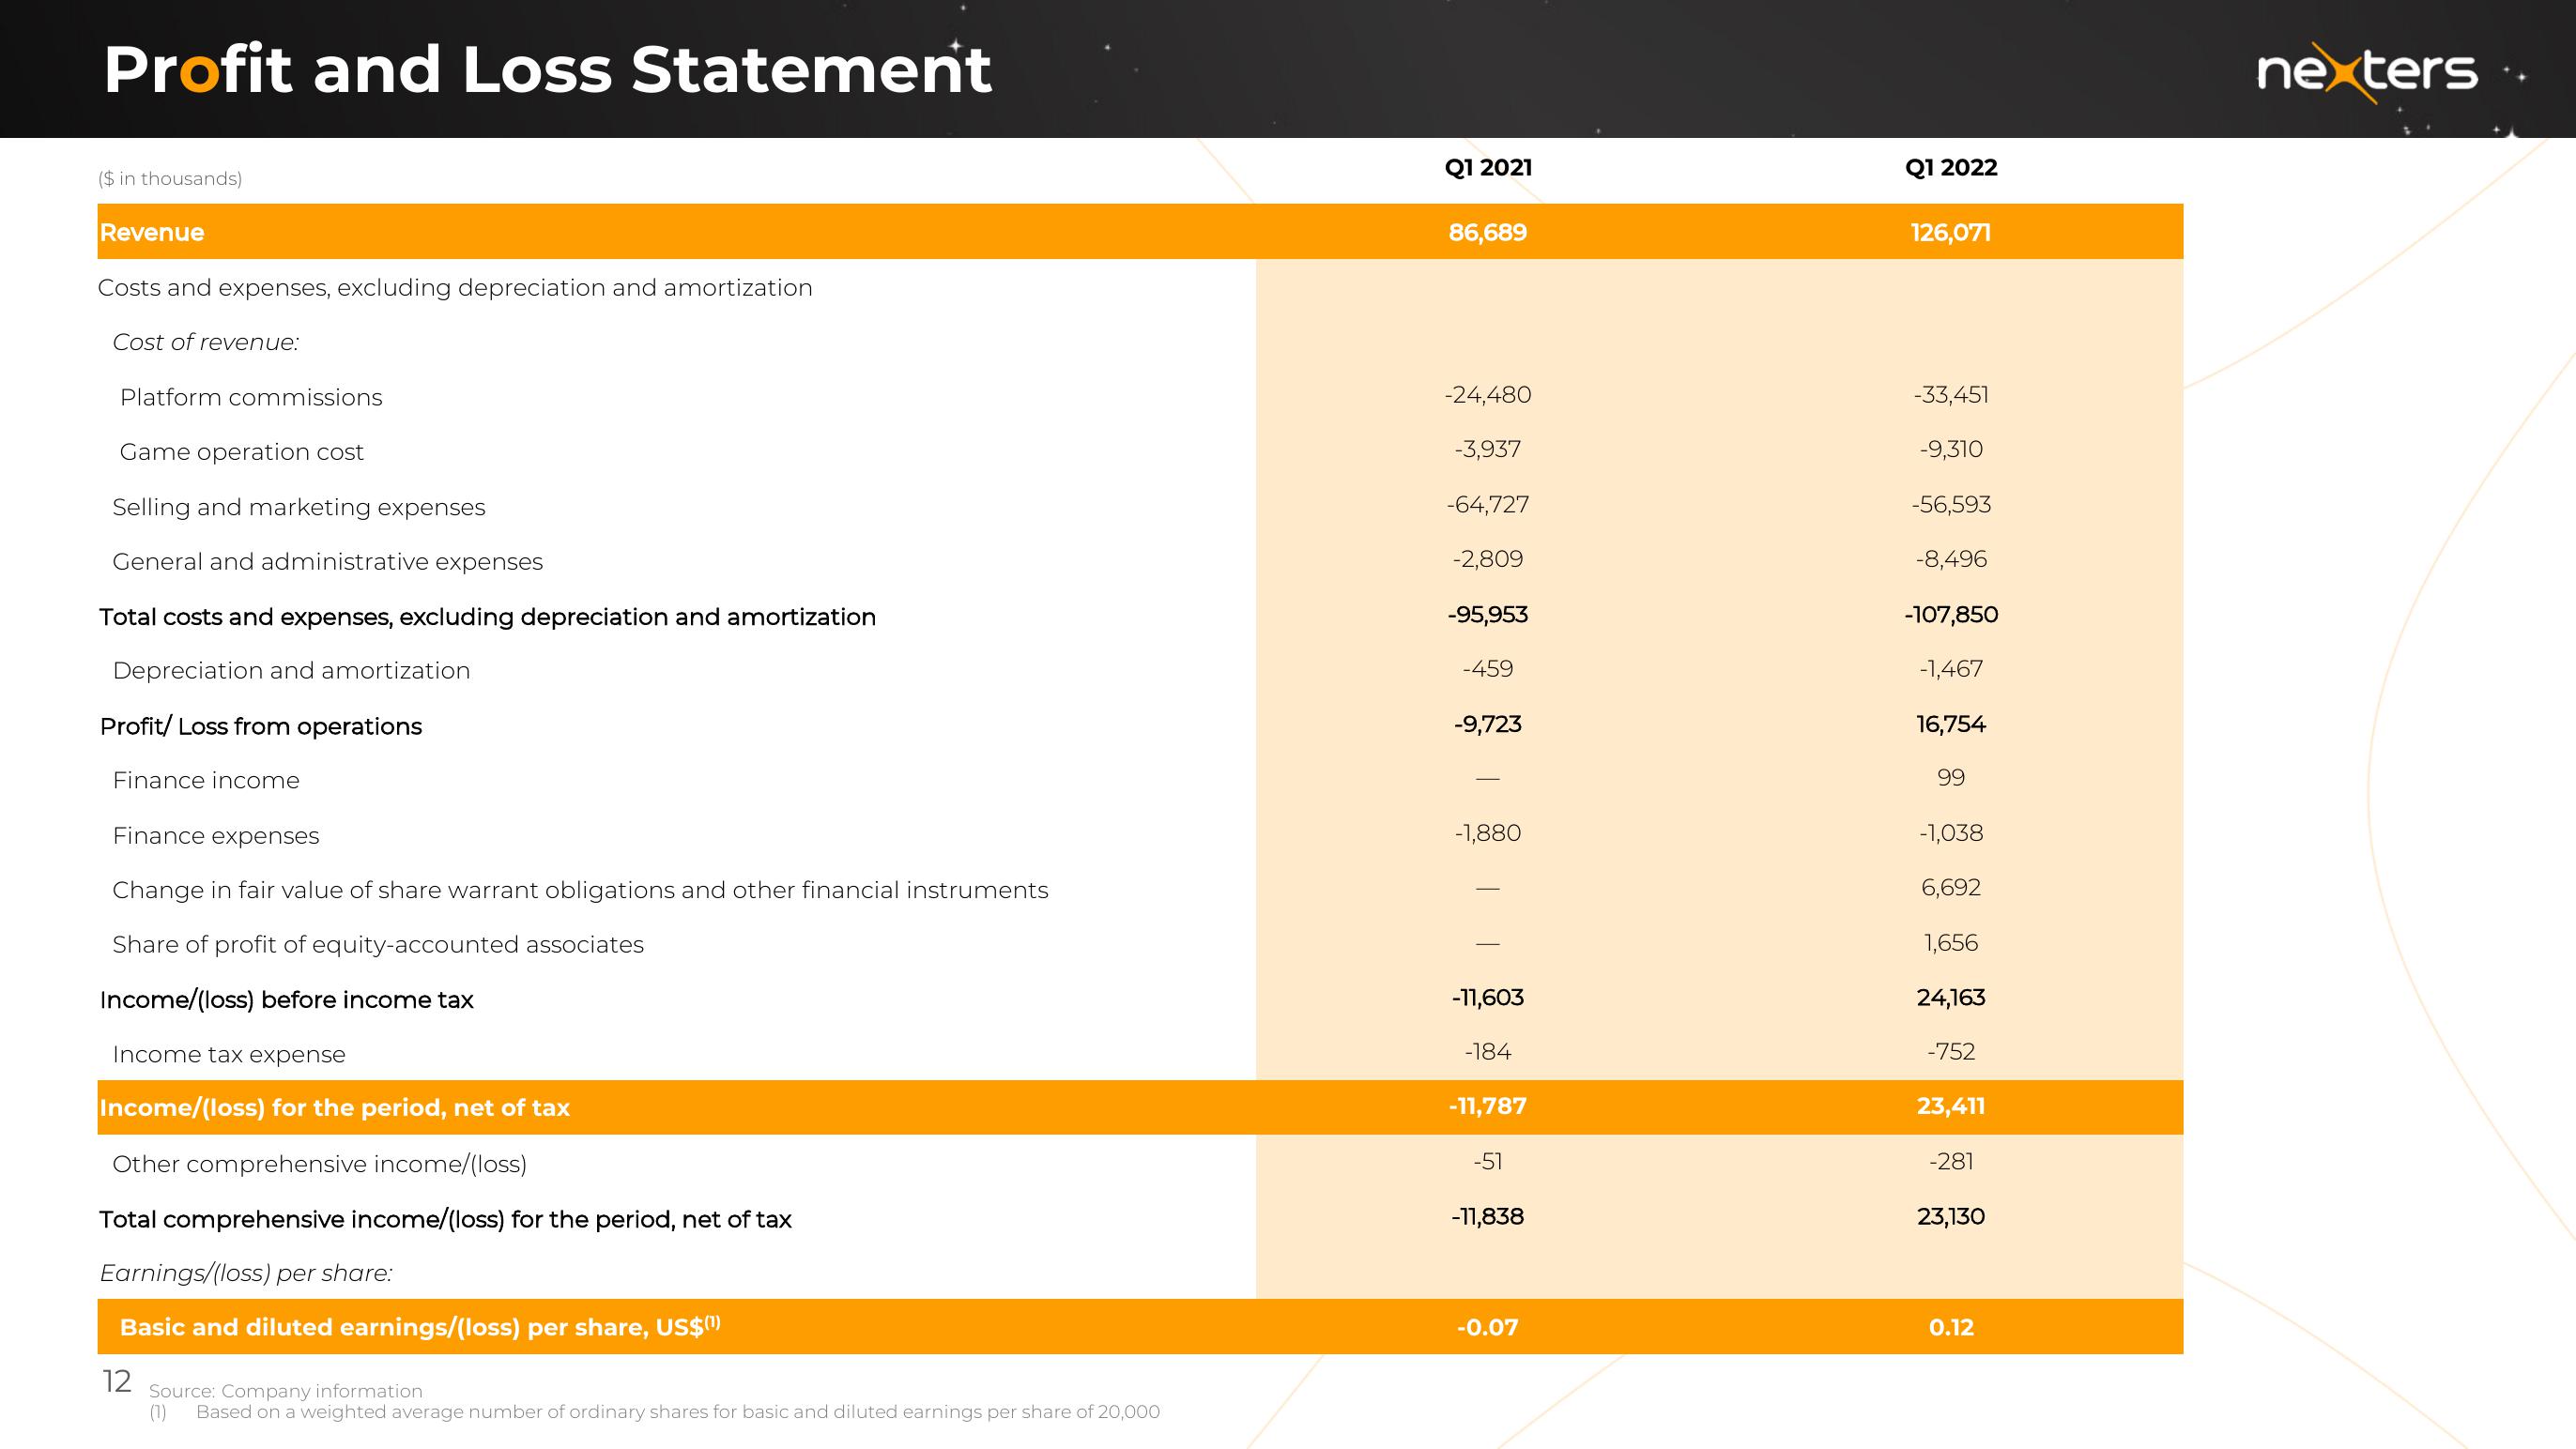The image size is (2576, 1449).
Task: Select the value -459
Action: (1488, 669)
